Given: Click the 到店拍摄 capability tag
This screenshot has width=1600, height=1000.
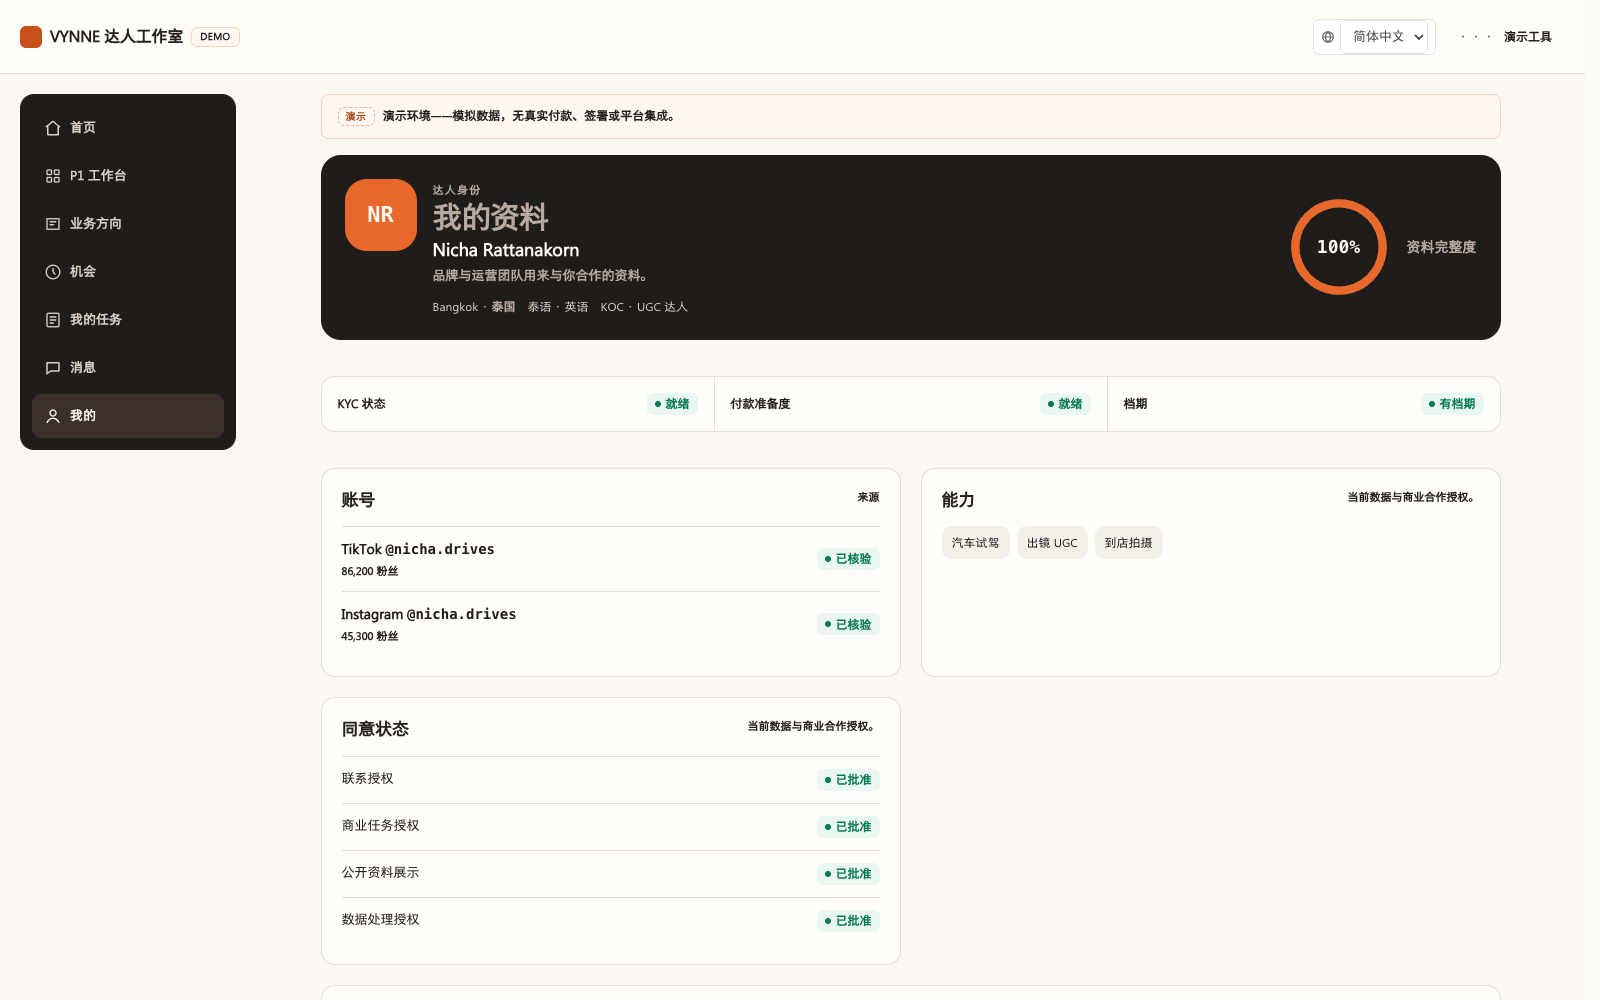Looking at the screenshot, I should (x=1128, y=543).
